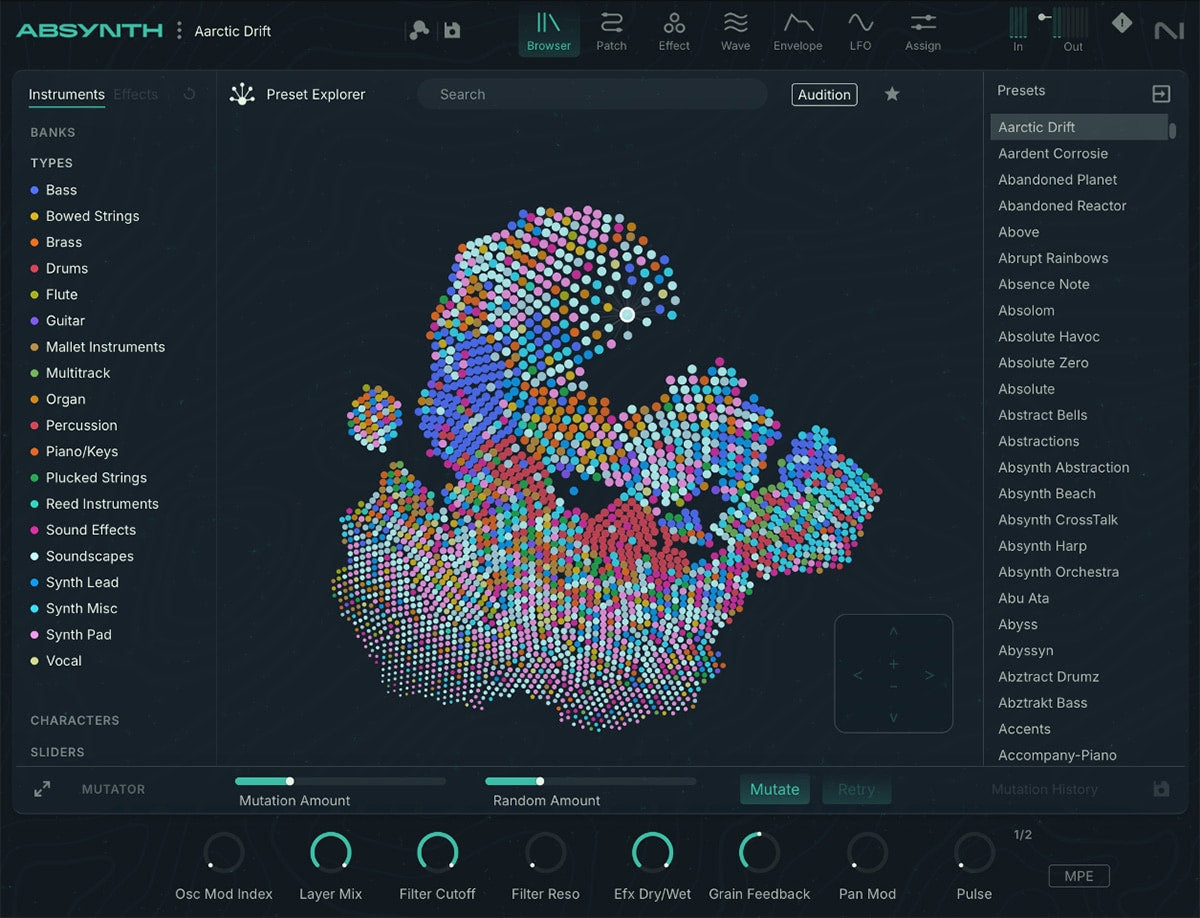Open the preset menu dots beside Aarctic Drift
The height and width of the screenshot is (918, 1200).
tap(180, 31)
